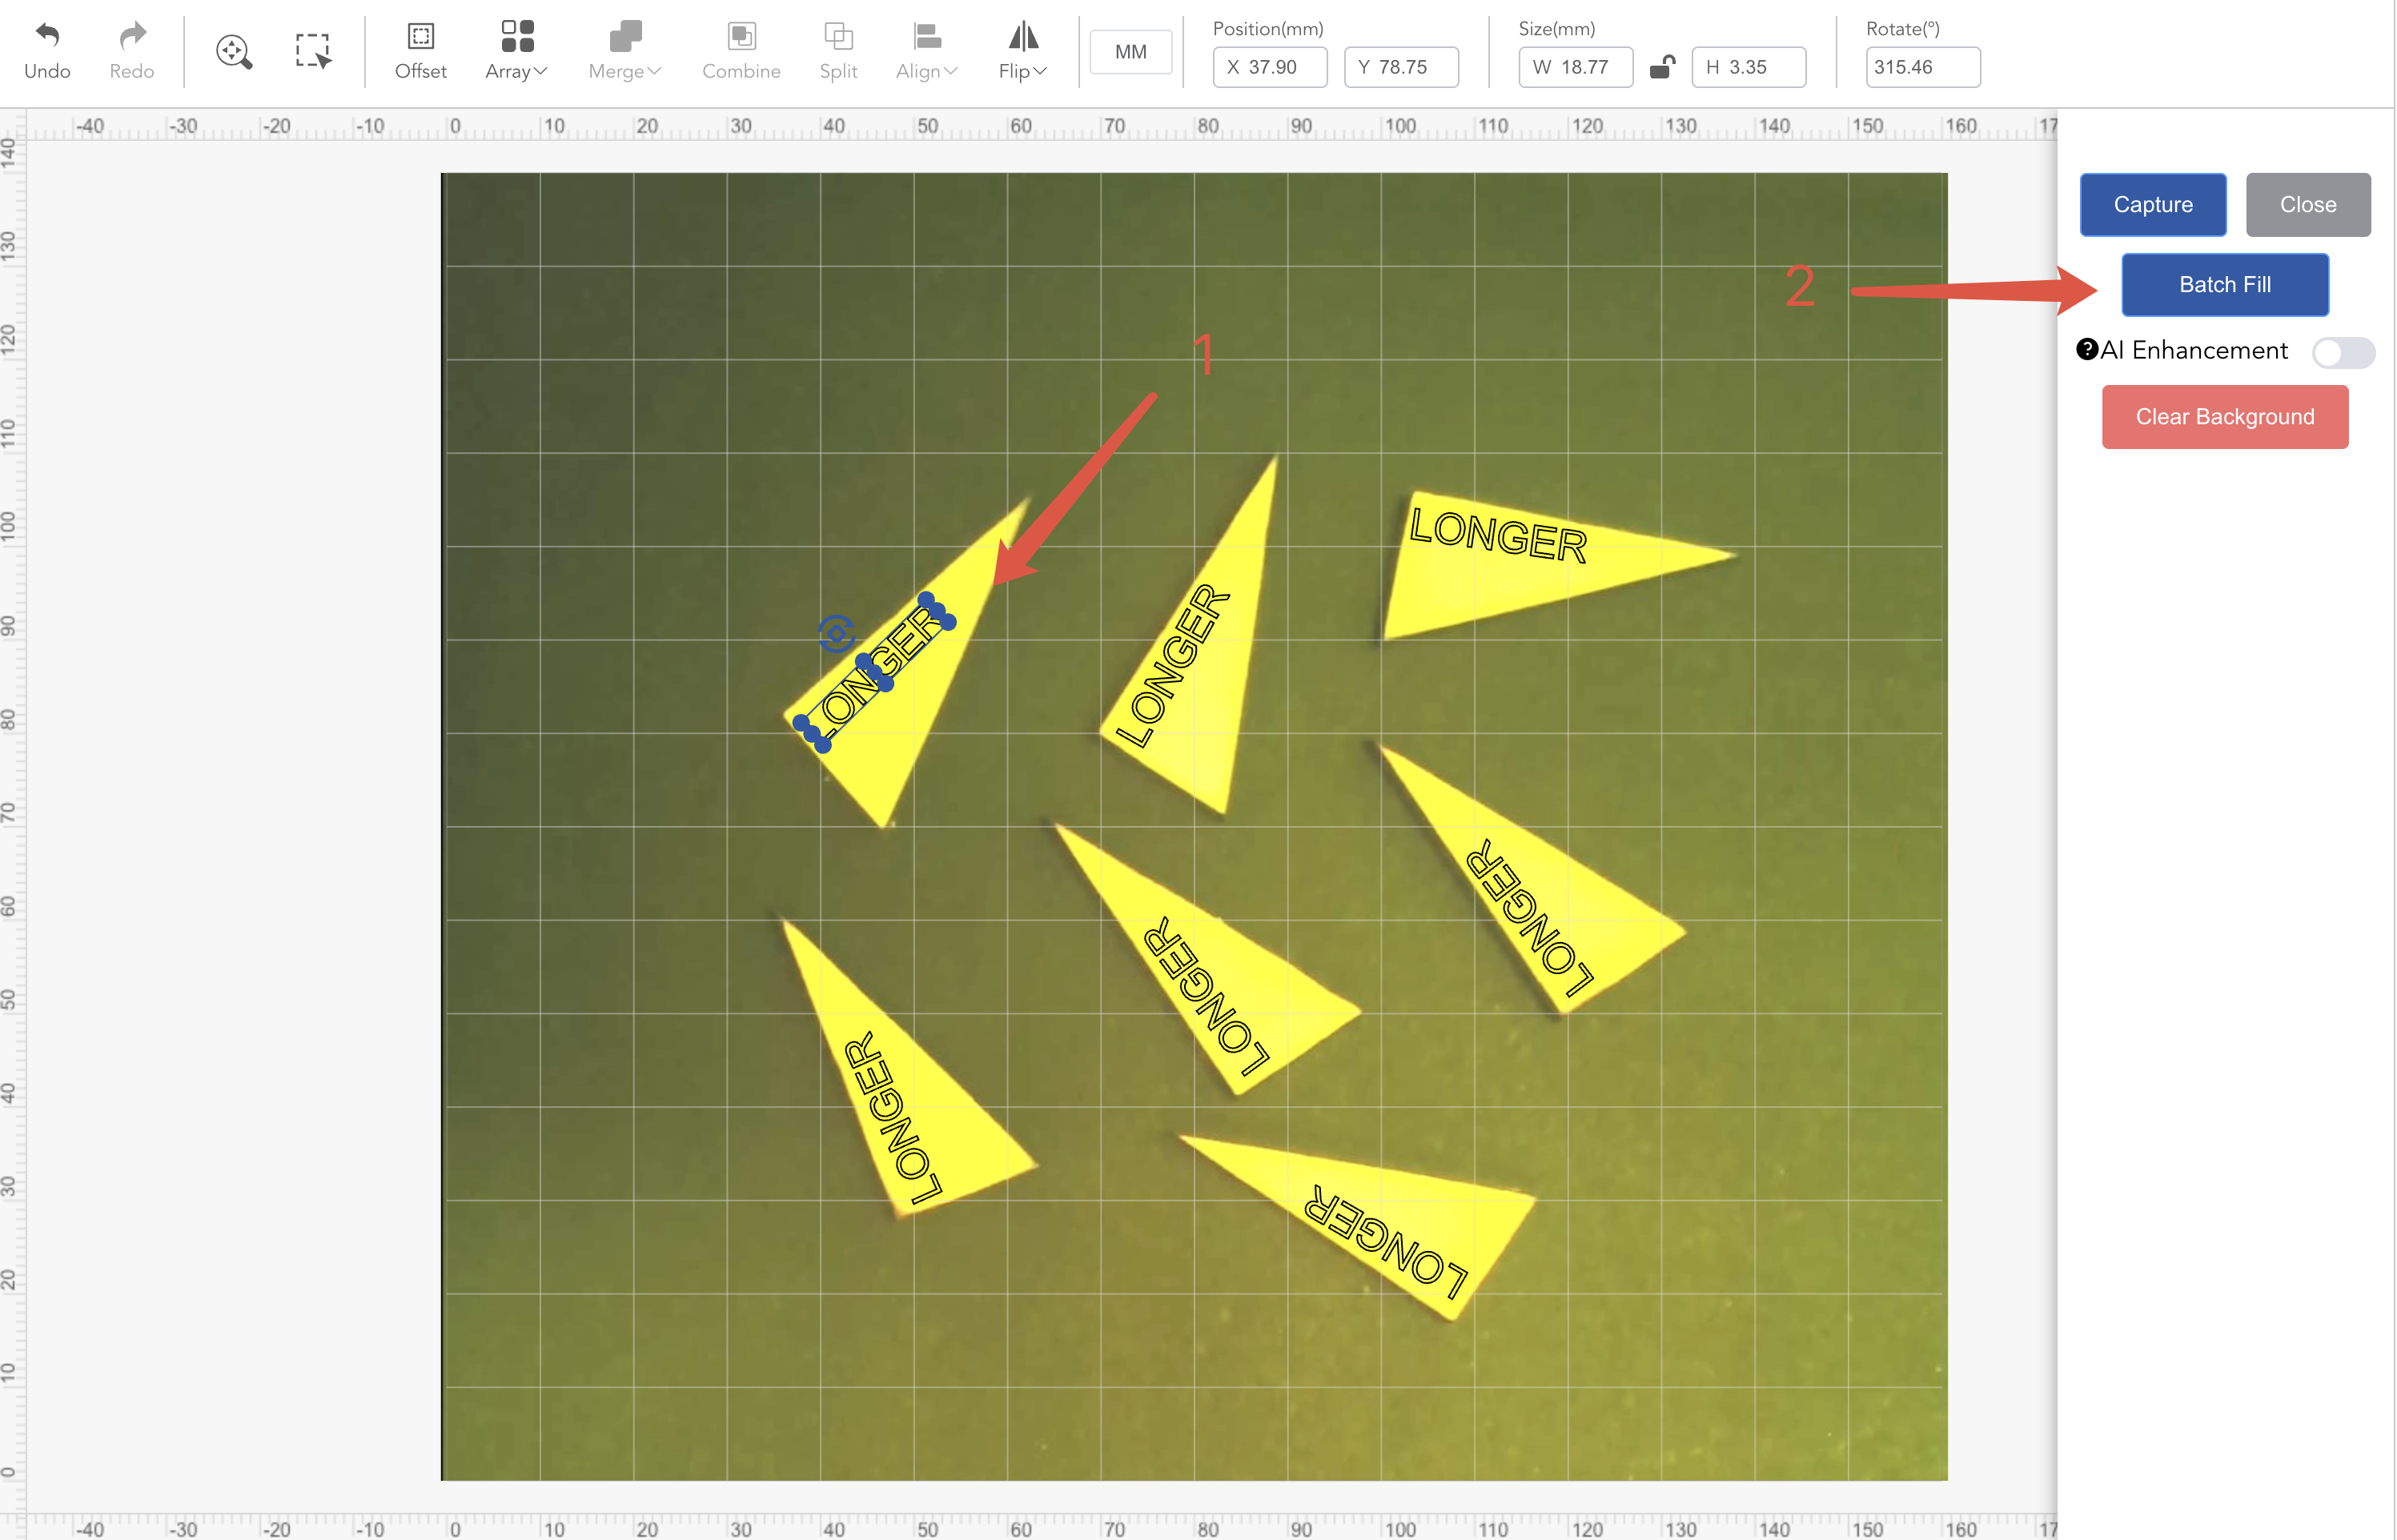Select the LONGER text on bottom-left triangle
2397x1540 pixels.
[891, 1118]
